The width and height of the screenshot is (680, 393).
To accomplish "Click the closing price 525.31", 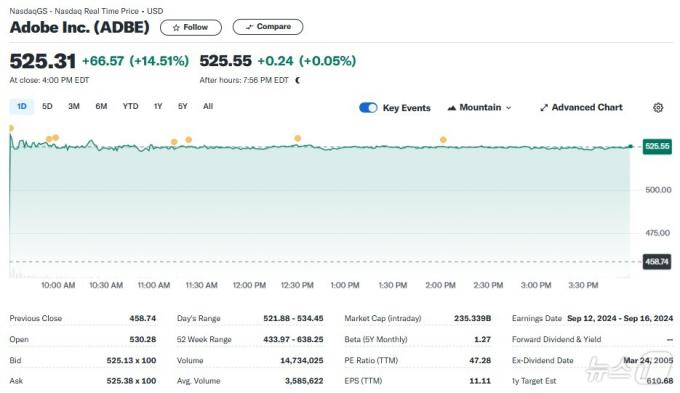I will [x=42, y=61].
